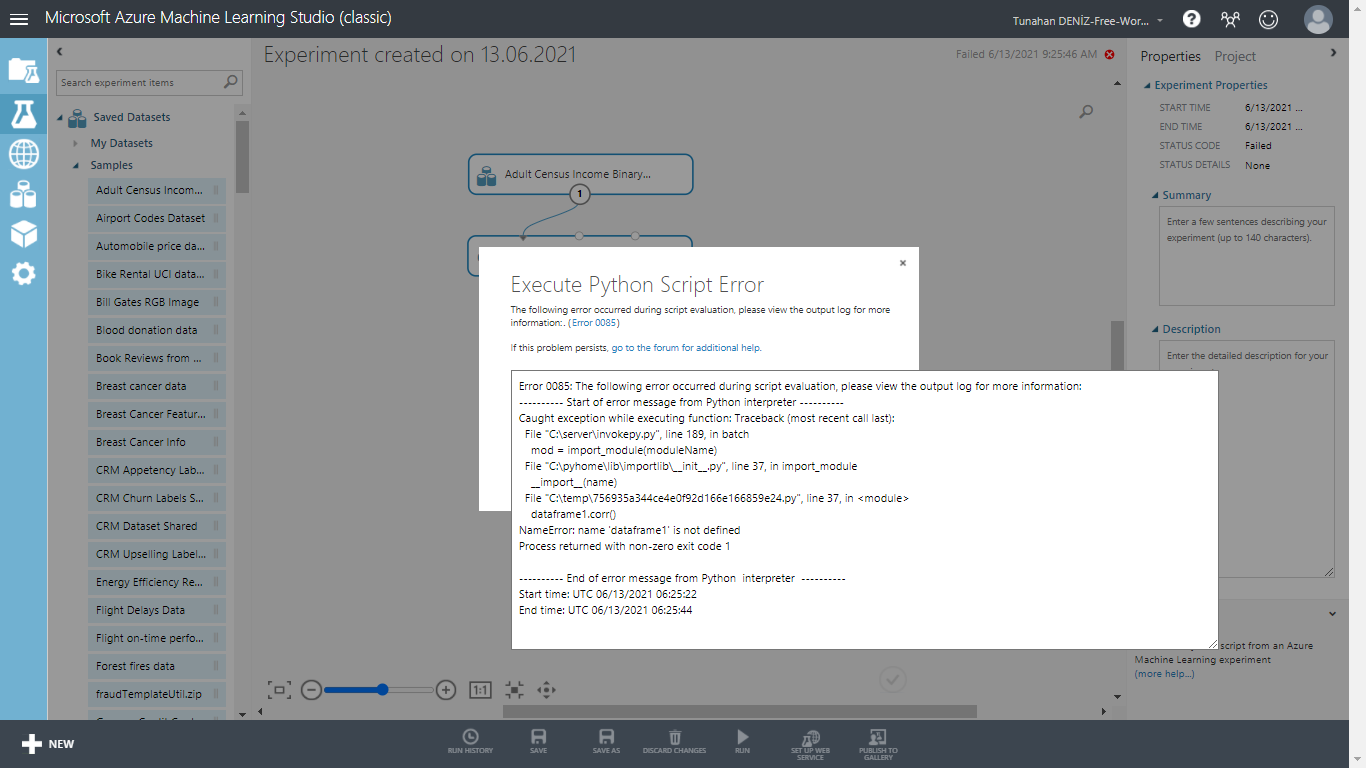Click Set Up Web Service button

(810, 745)
